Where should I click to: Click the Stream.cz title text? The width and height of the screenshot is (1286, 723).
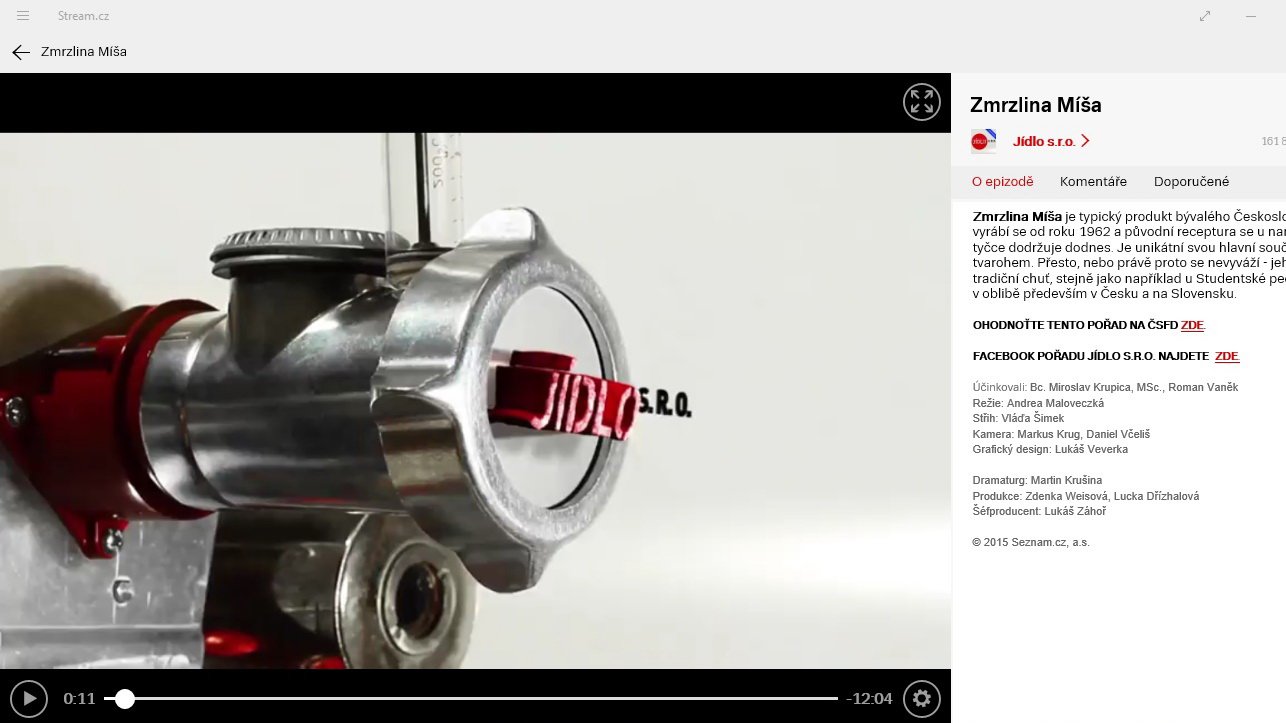pos(83,16)
